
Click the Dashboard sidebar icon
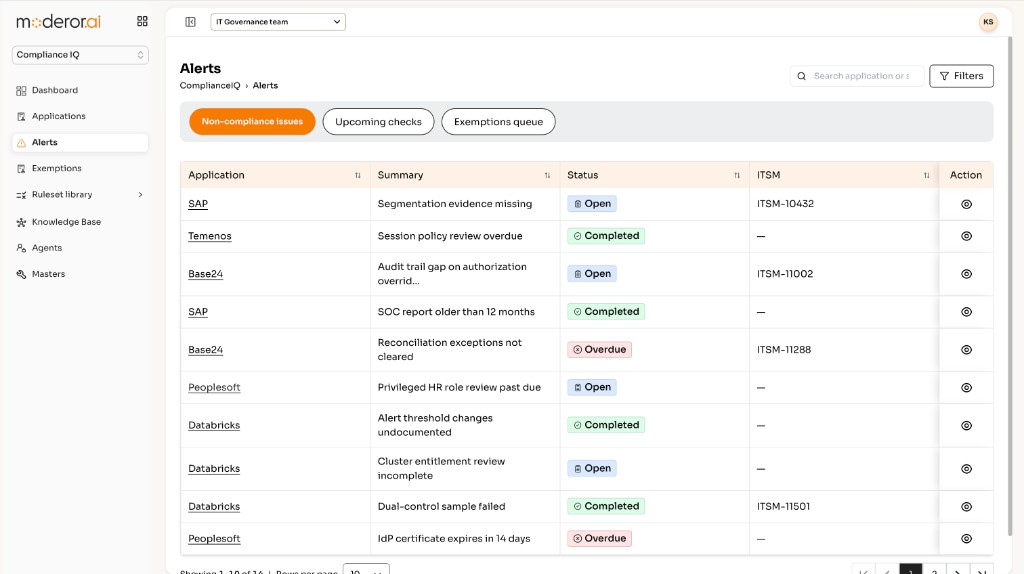click(21, 91)
